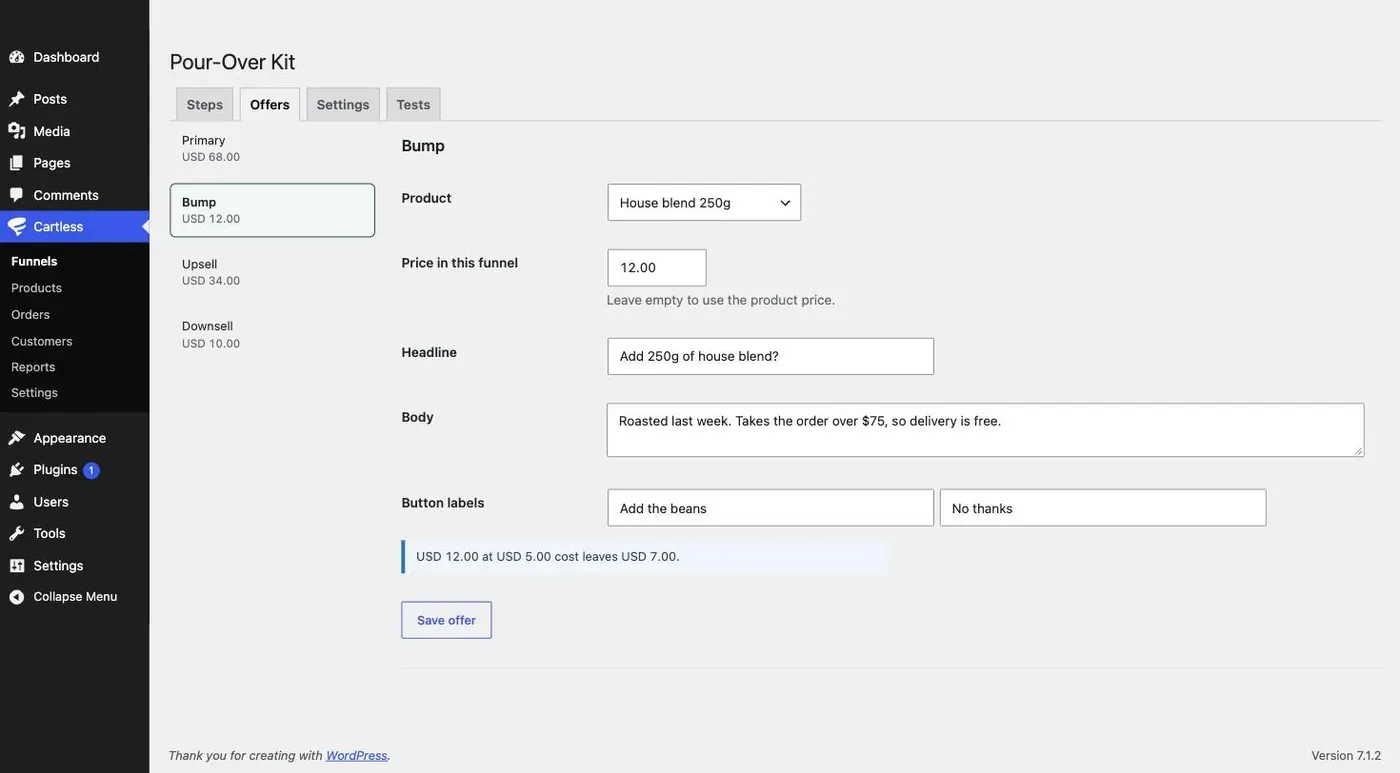Click into the Body textarea
This screenshot has height=773, width=1400.
(985, 430)
